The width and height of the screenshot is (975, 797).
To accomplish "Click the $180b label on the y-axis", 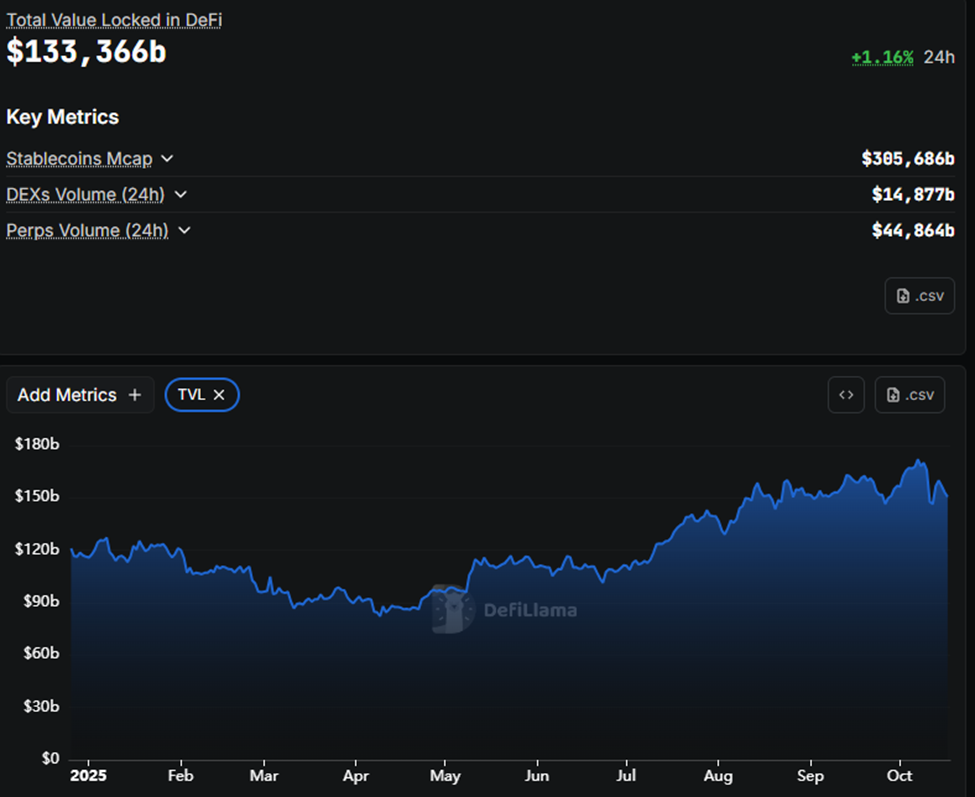I will pyautogui.click(x=37, y=444).
